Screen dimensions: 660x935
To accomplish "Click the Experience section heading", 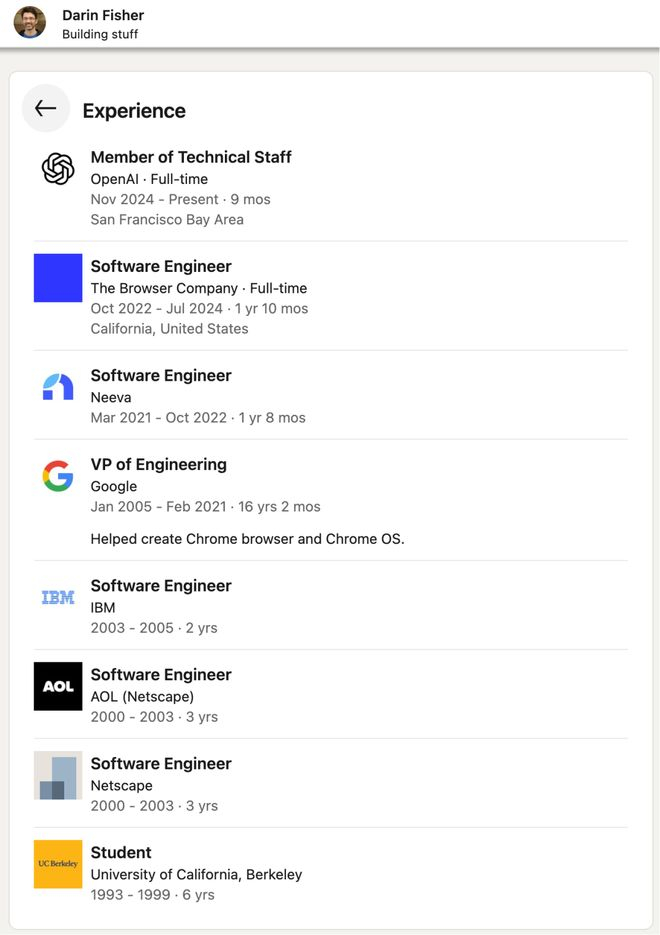I will (134, 111).
